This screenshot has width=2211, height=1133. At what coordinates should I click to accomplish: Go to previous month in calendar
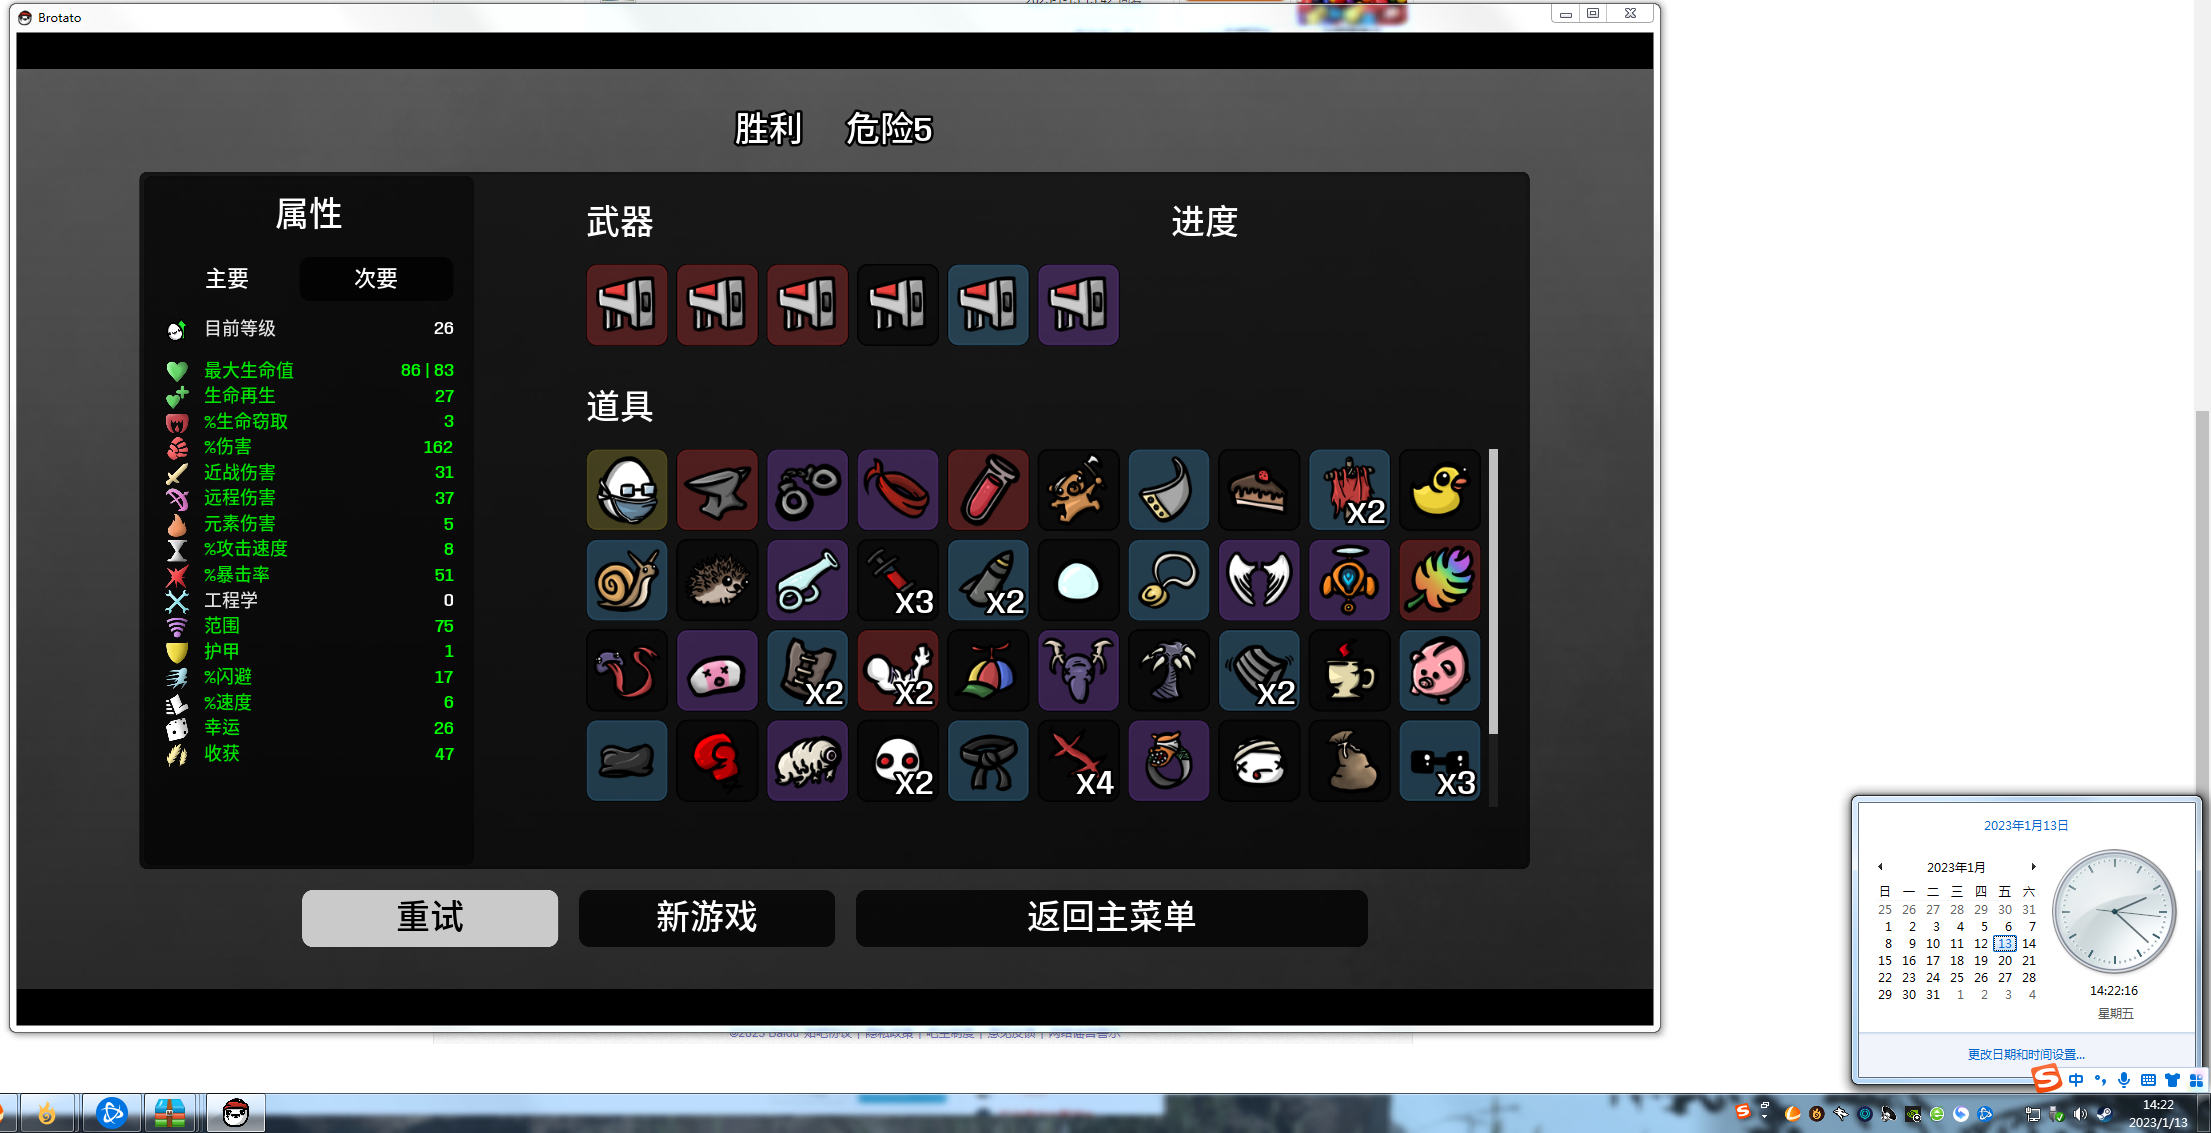click(1880, 867)
